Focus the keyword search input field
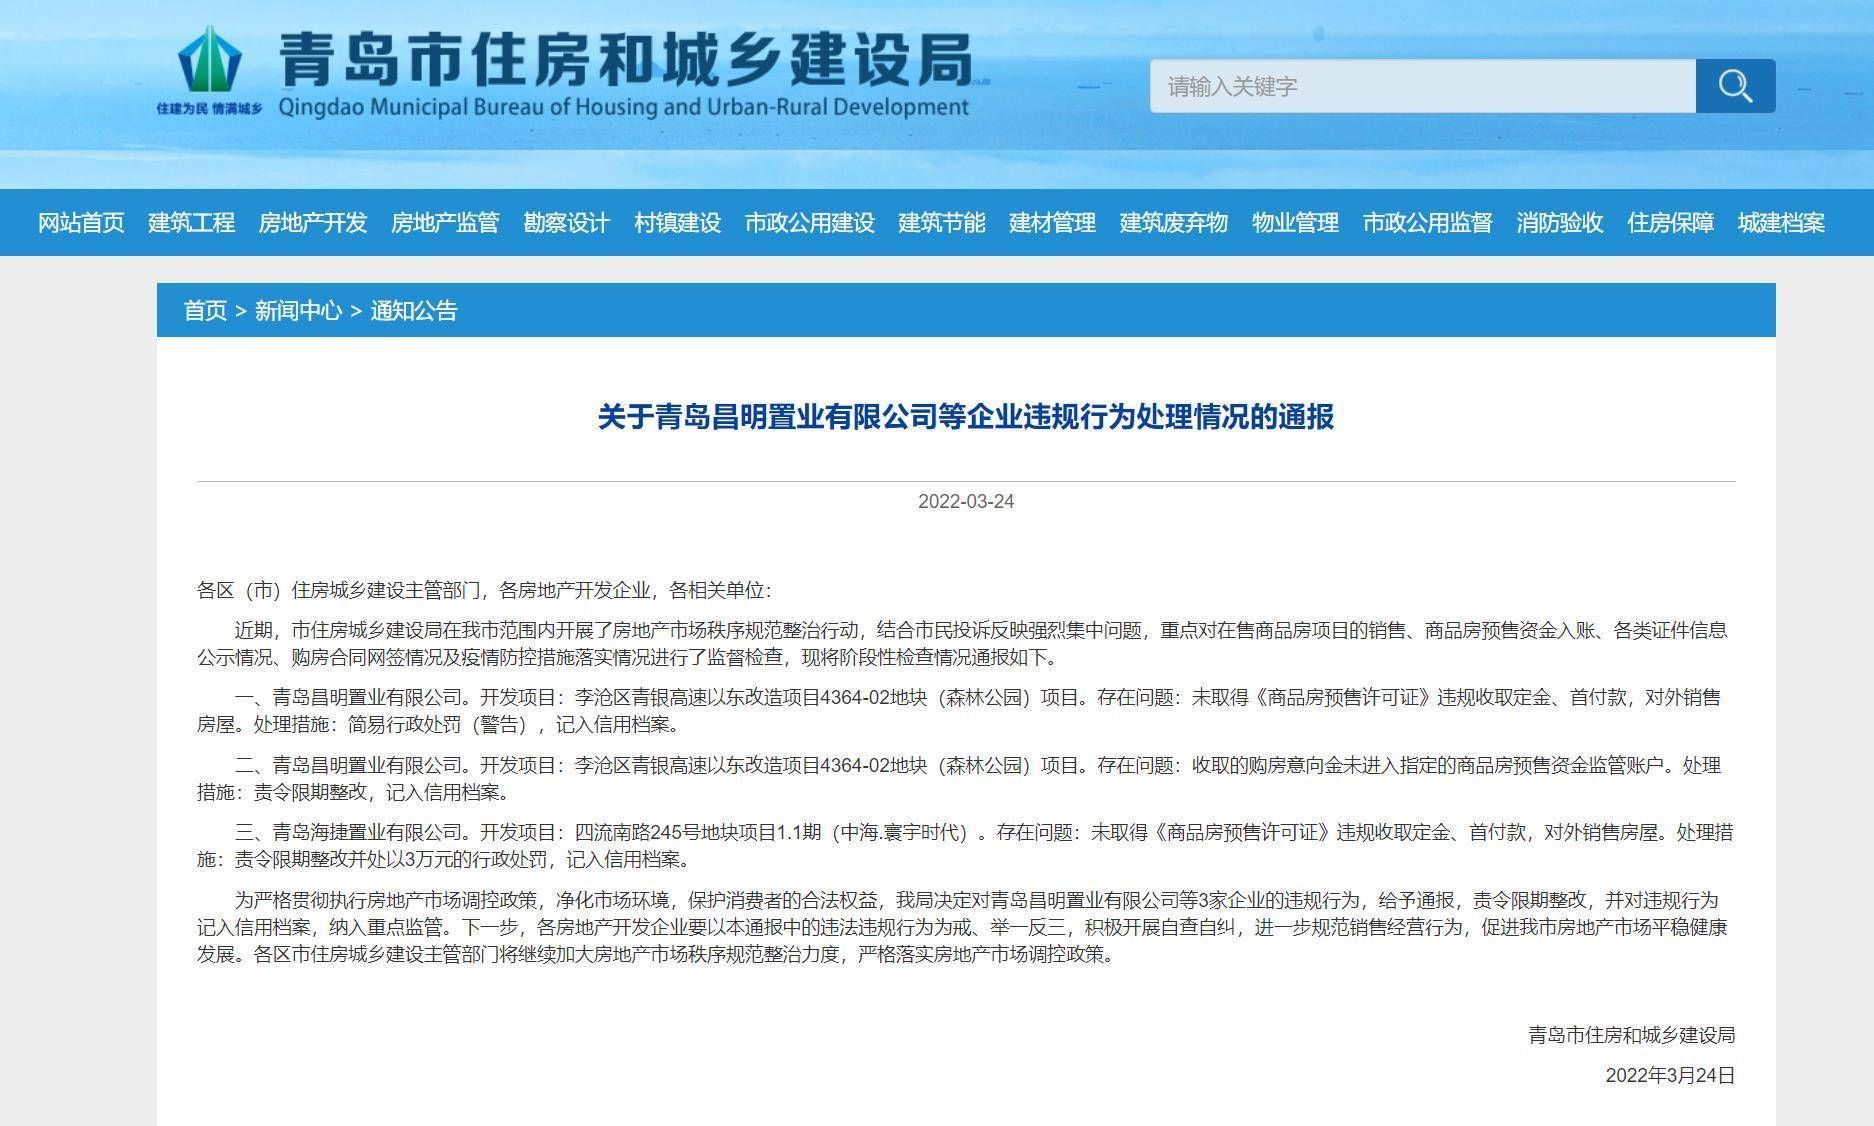Screen dimensions: 1874x1126 pyautogui.click(x=1422, y=86)
